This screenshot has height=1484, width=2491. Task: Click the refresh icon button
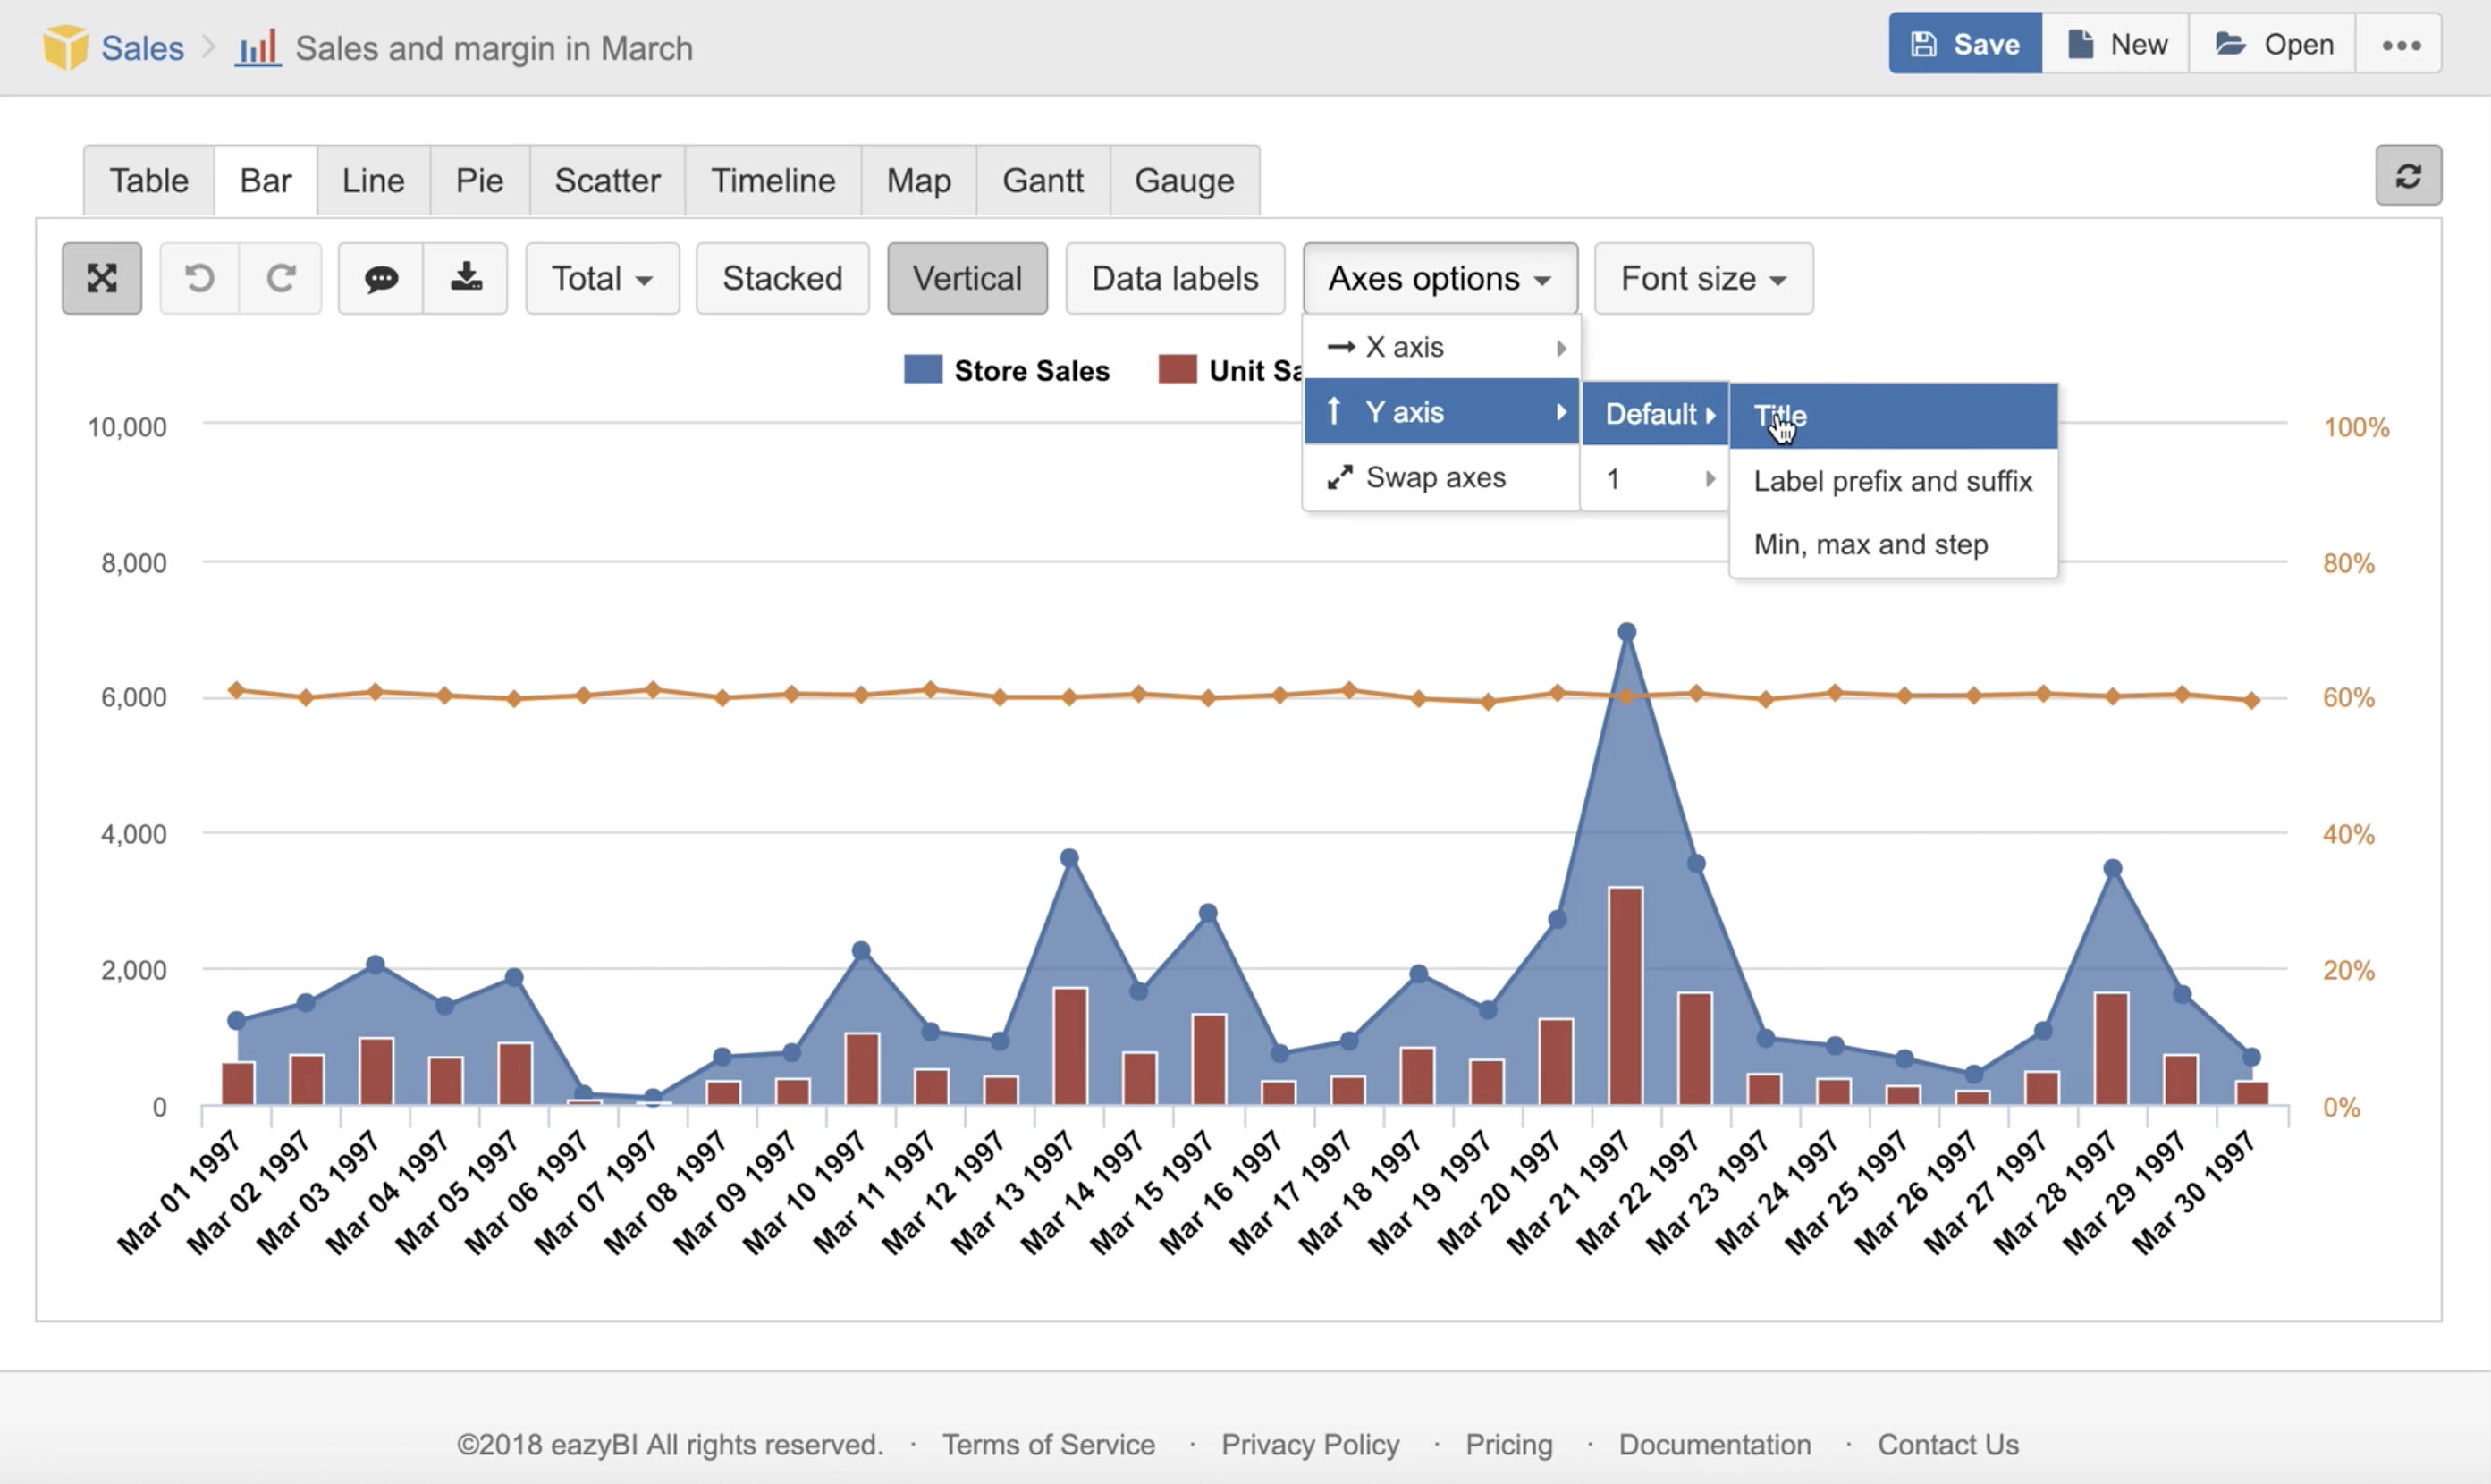click(x=2408, y=176)
